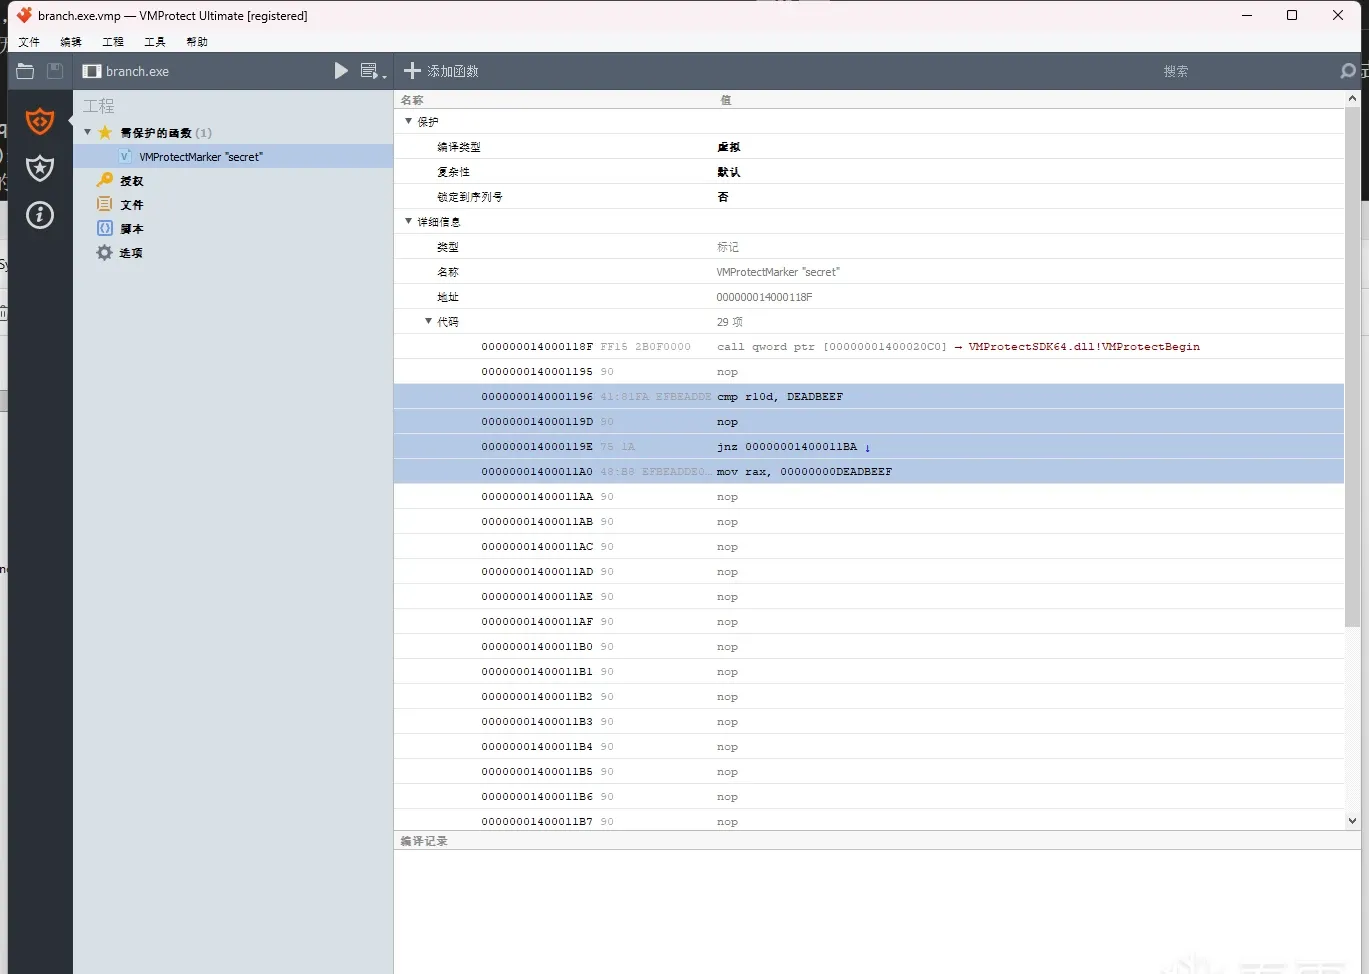Open the 编辑 menu
1369x974 pixels.
[x=71, y=42]
